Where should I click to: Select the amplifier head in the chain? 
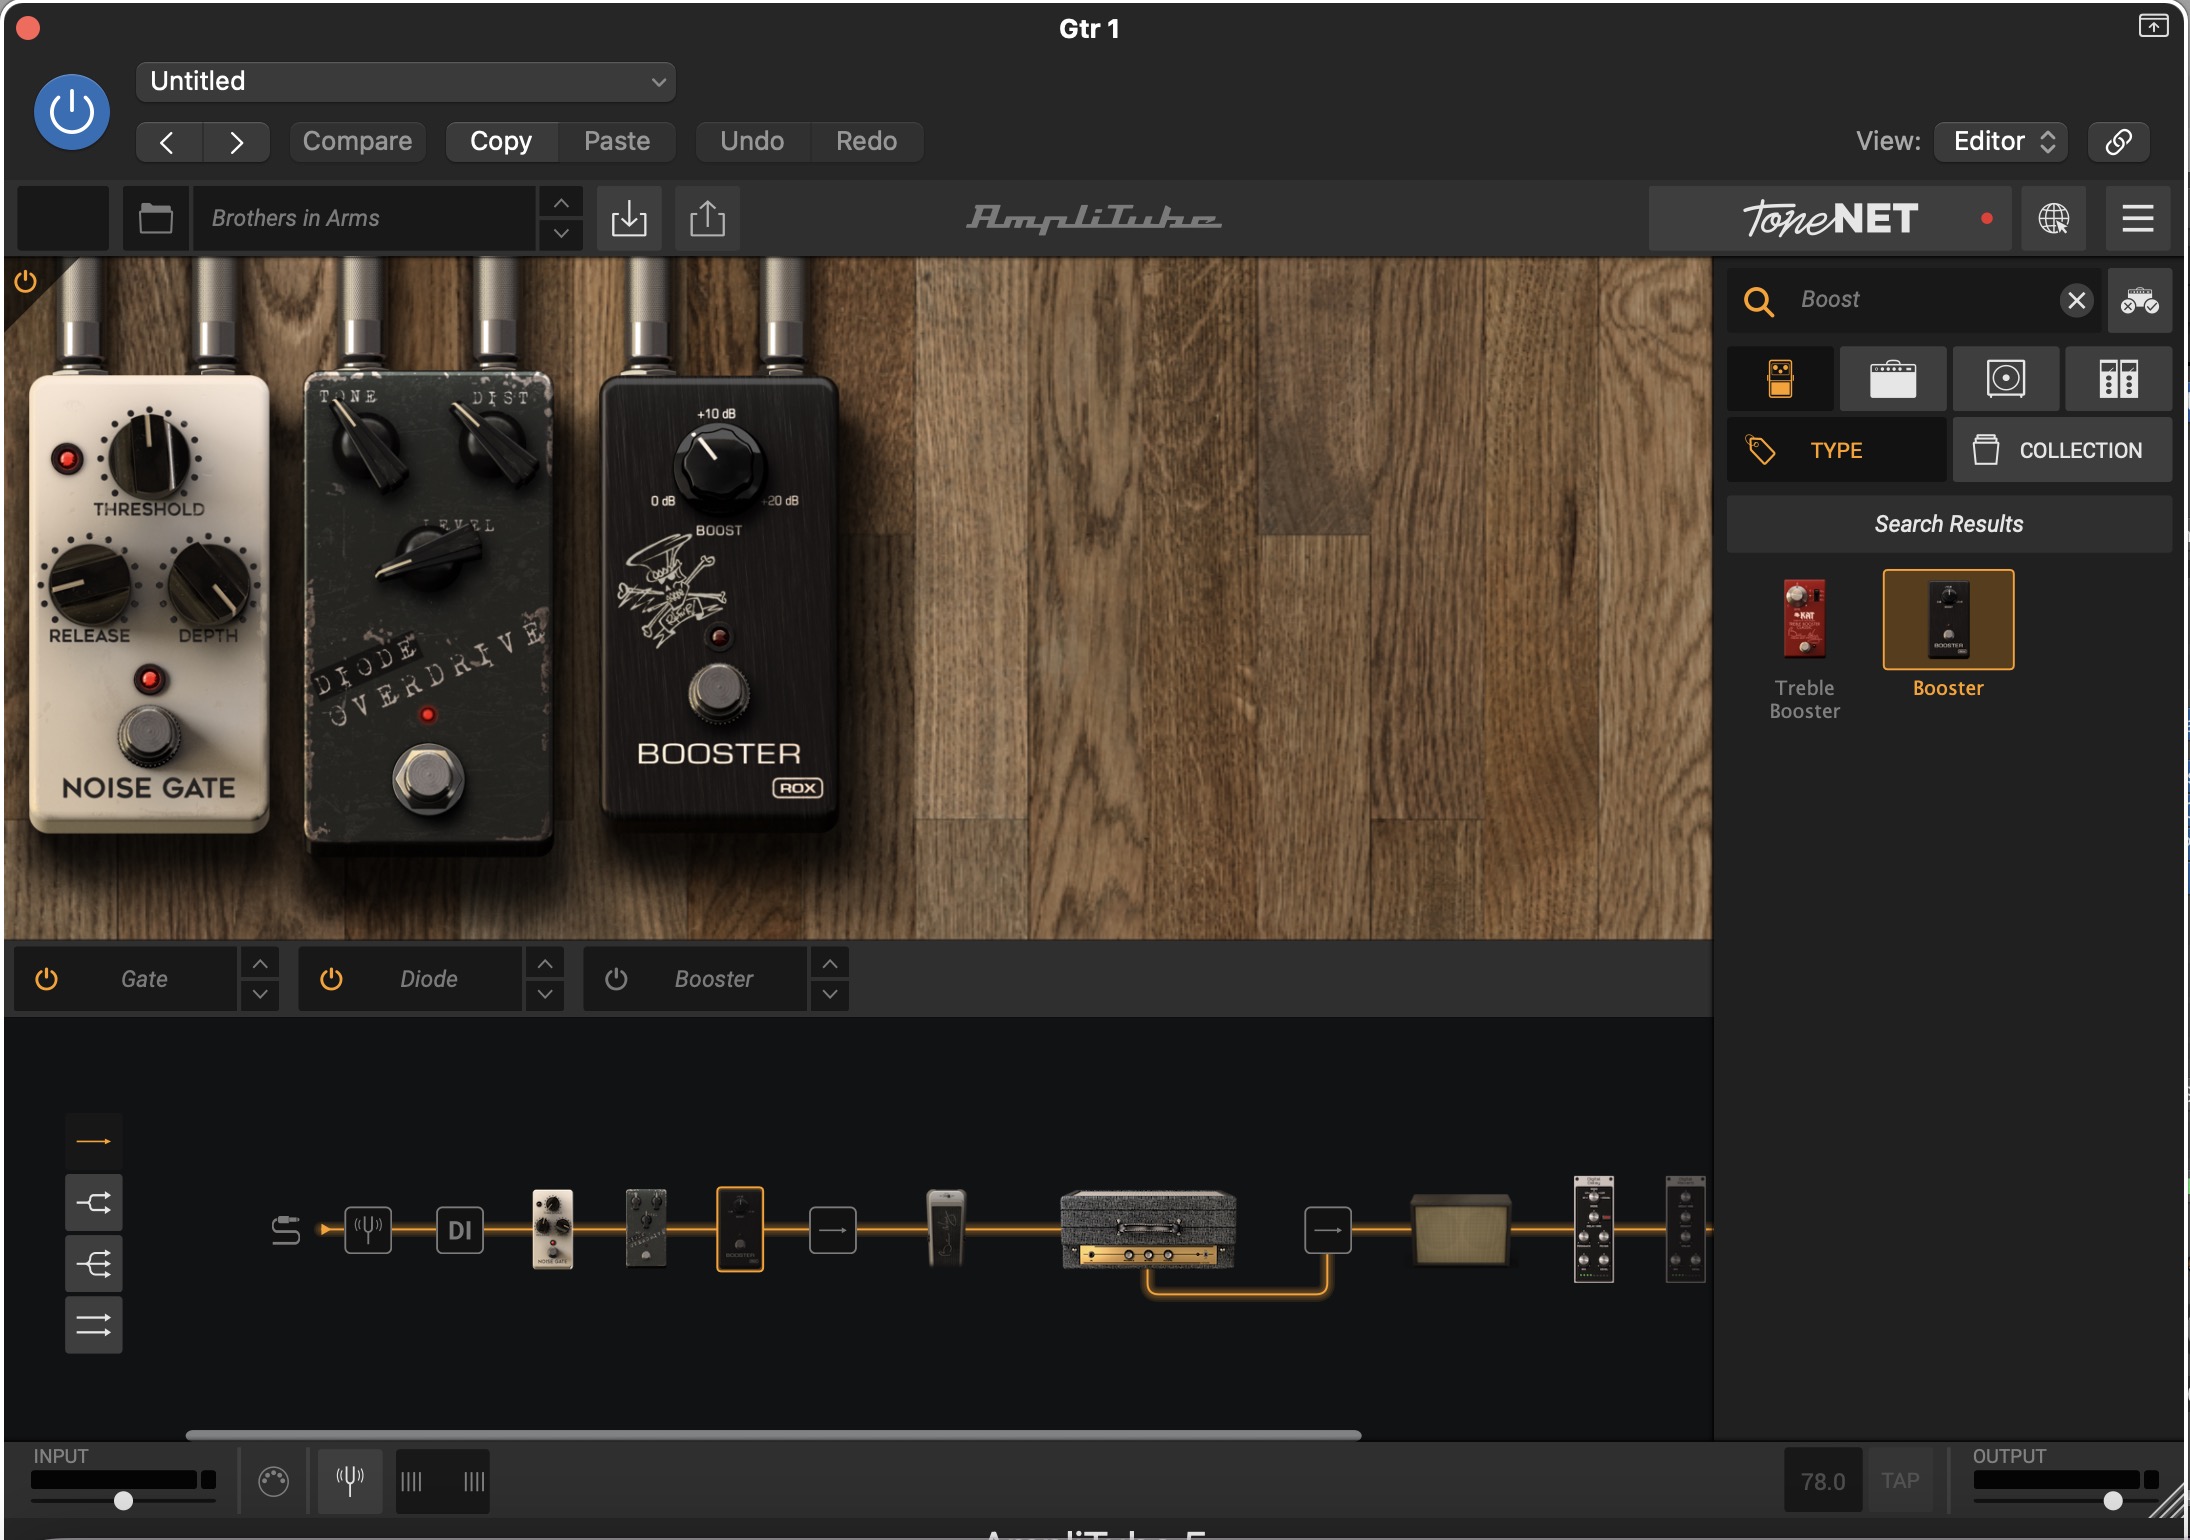(x=1148, y=1230)
